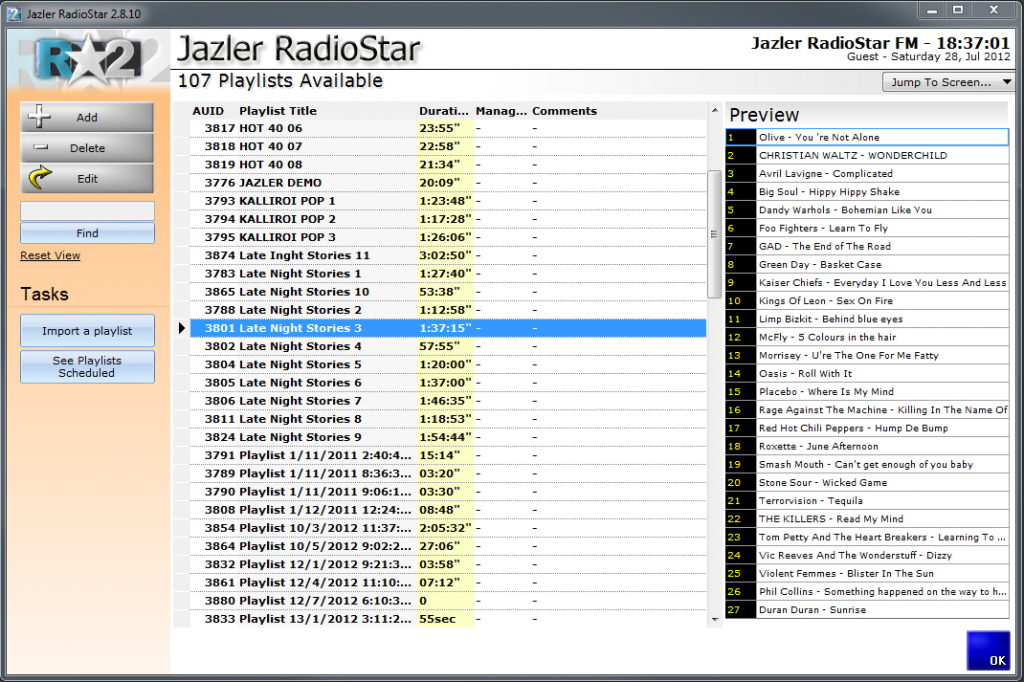Click preview track Olive - You're Not Alone

(867, 137)
